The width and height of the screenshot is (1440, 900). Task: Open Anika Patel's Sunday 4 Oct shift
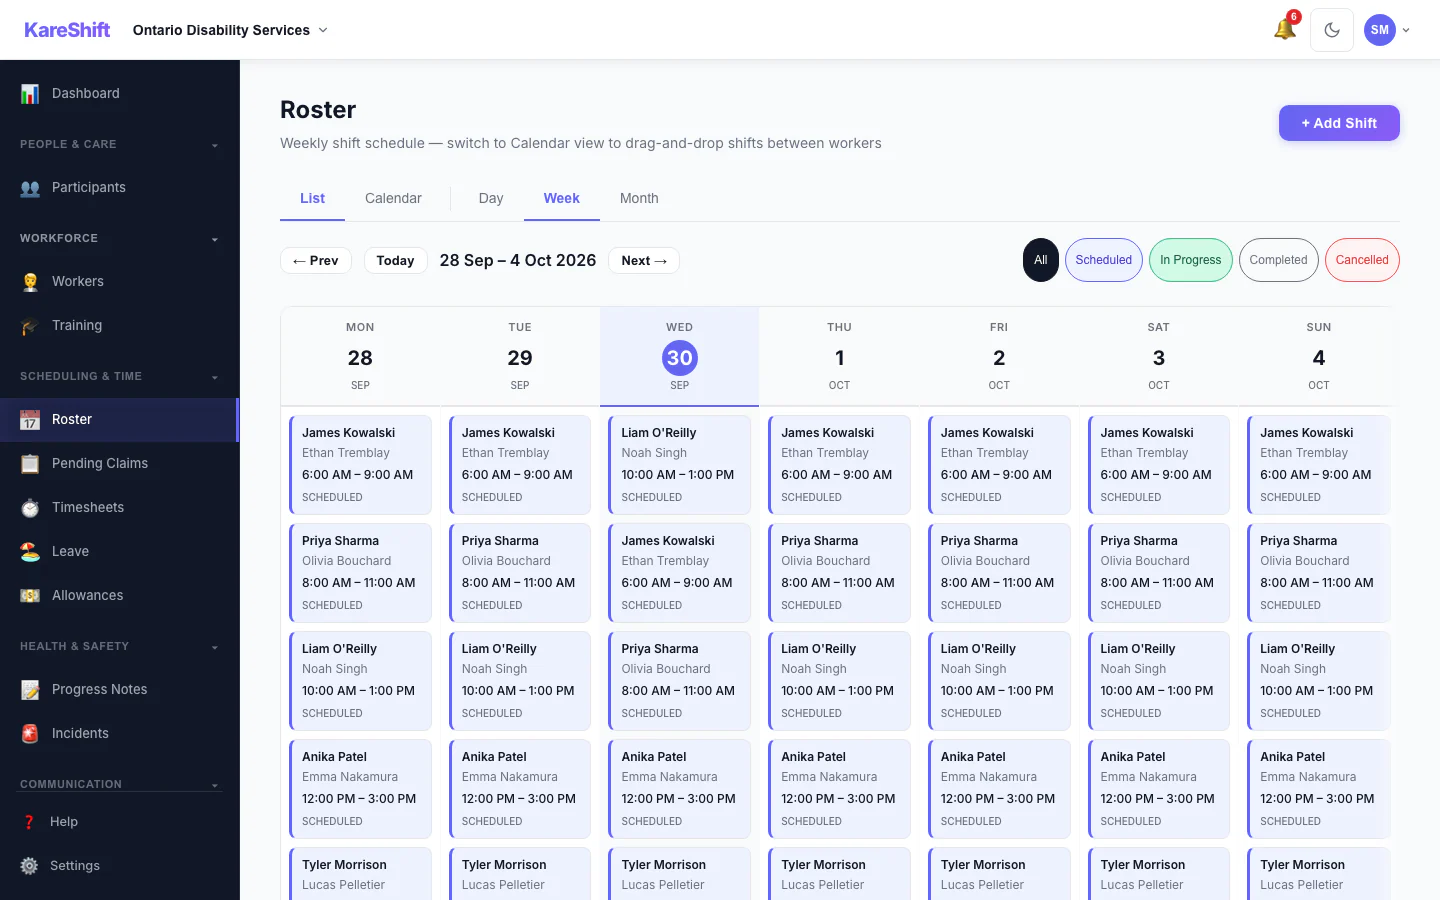(x=1318, y=789)
